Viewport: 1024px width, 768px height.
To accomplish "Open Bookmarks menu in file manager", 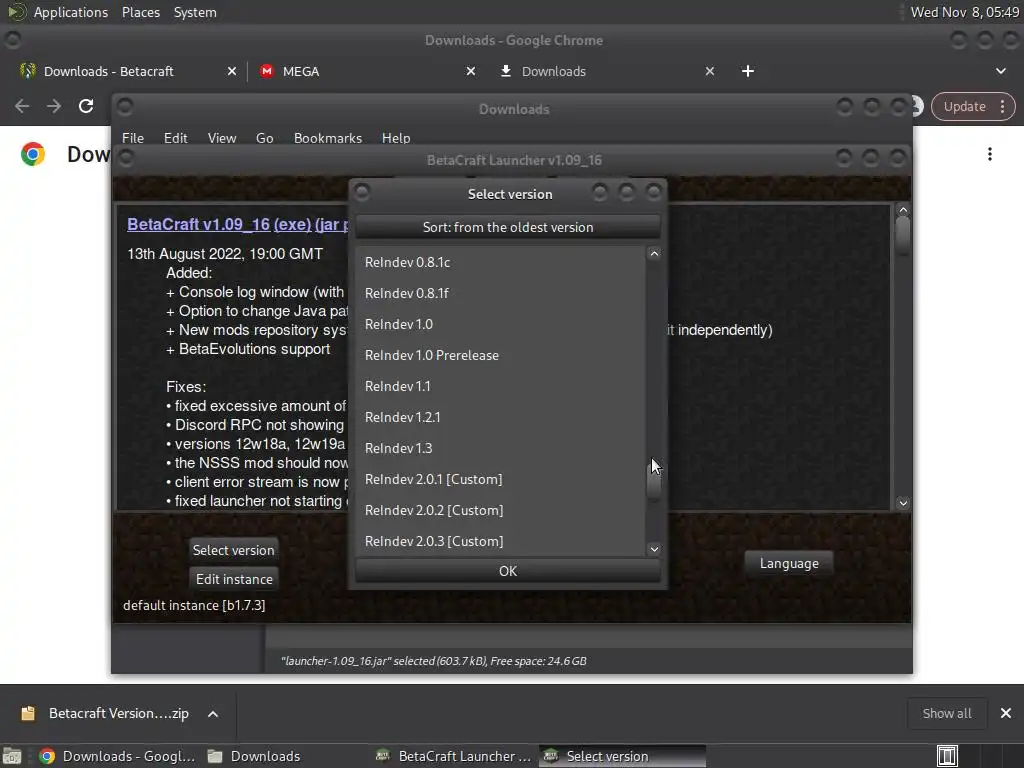I will (327, 138).
